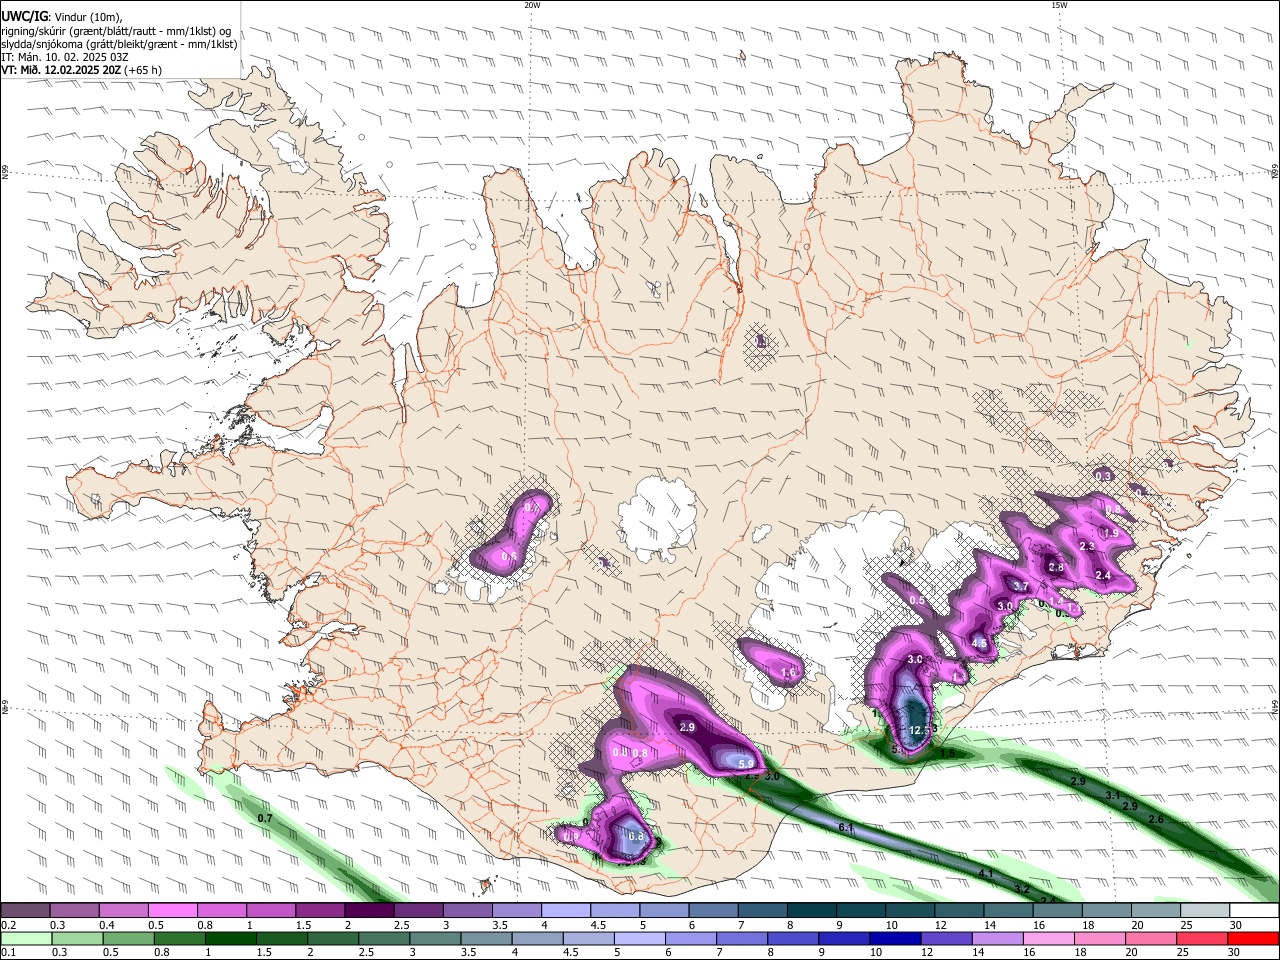
Task: Select the 8 blue swatch, bottom legend row
Action: click(x=793, y=938)
